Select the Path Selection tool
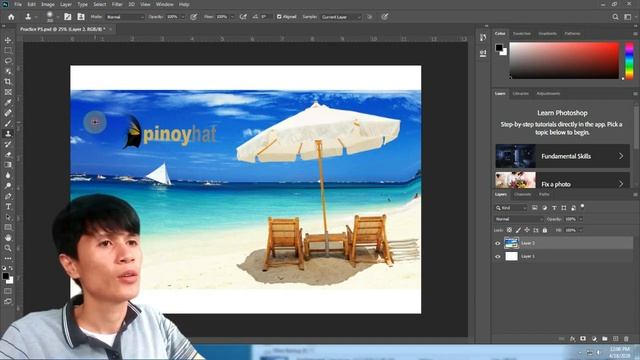640x360 pixels. (8, 217)
